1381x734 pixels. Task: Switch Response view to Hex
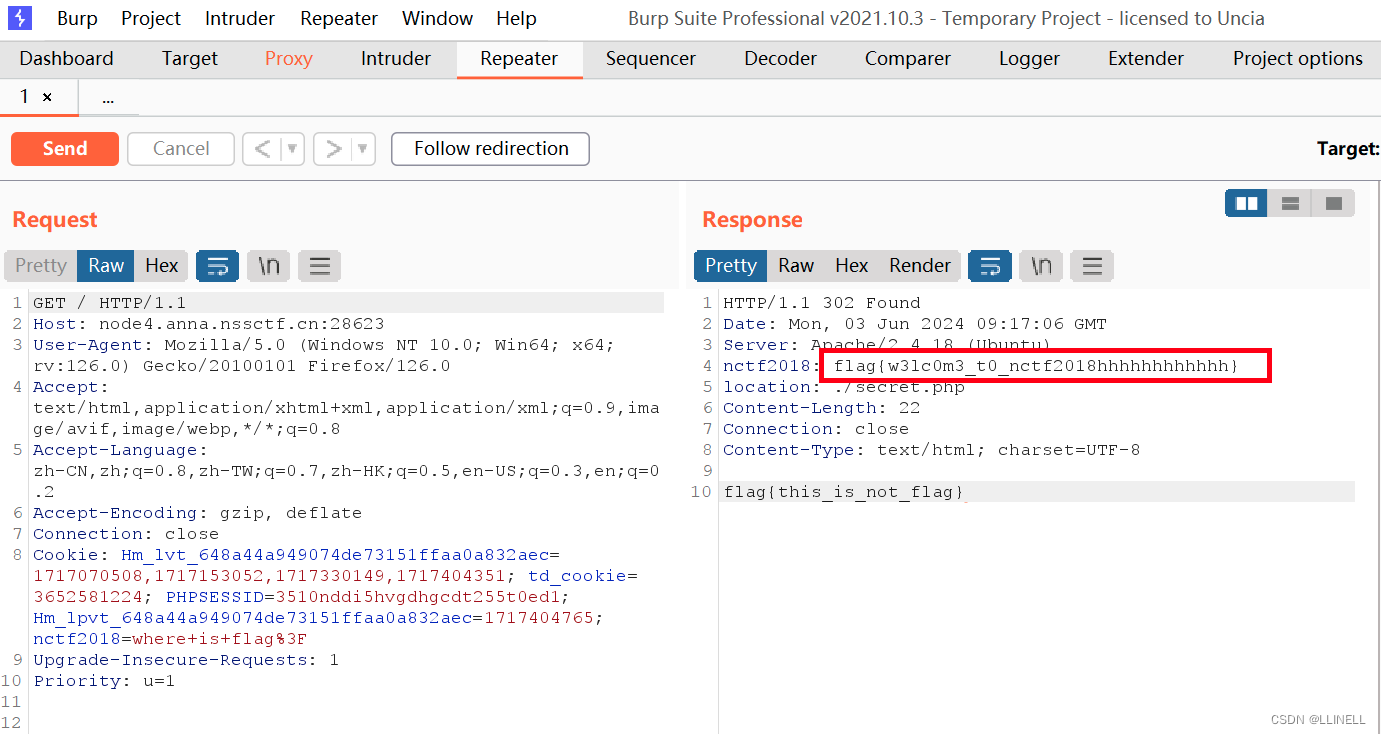click(851, 265)
